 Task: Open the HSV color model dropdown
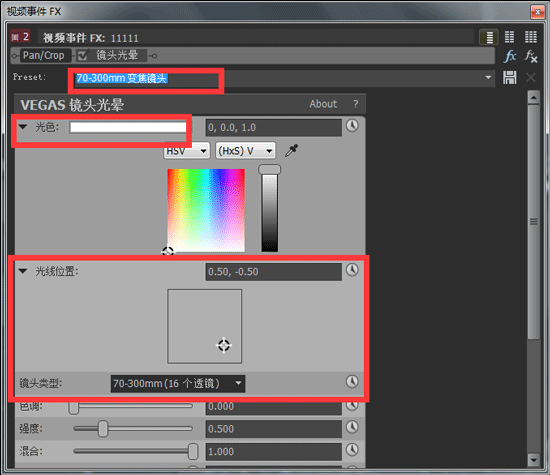pyautogui.click(x=187, y=151)
